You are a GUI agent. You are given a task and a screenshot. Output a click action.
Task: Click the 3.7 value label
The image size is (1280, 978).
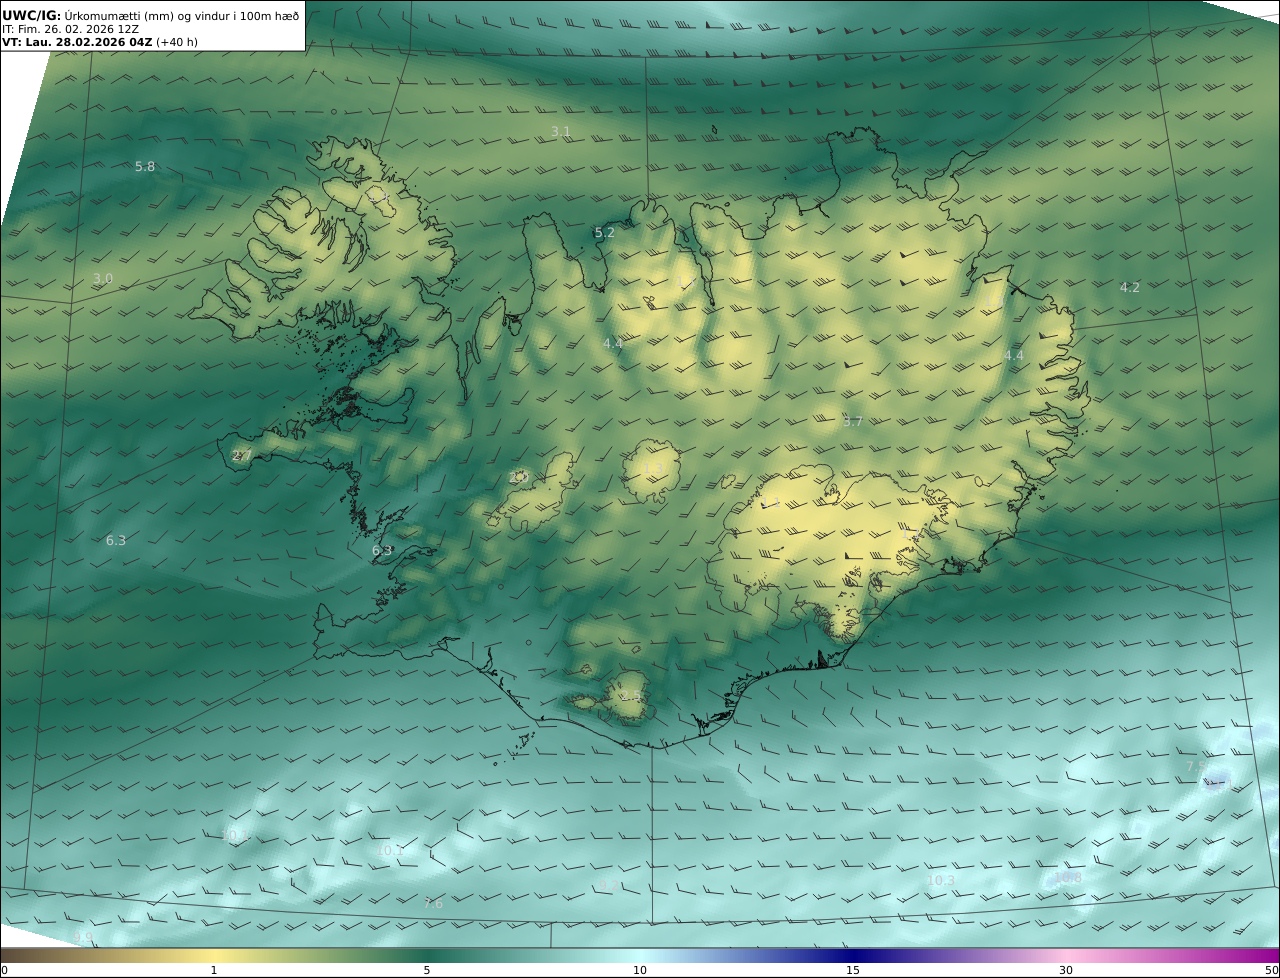click(853, 422)
